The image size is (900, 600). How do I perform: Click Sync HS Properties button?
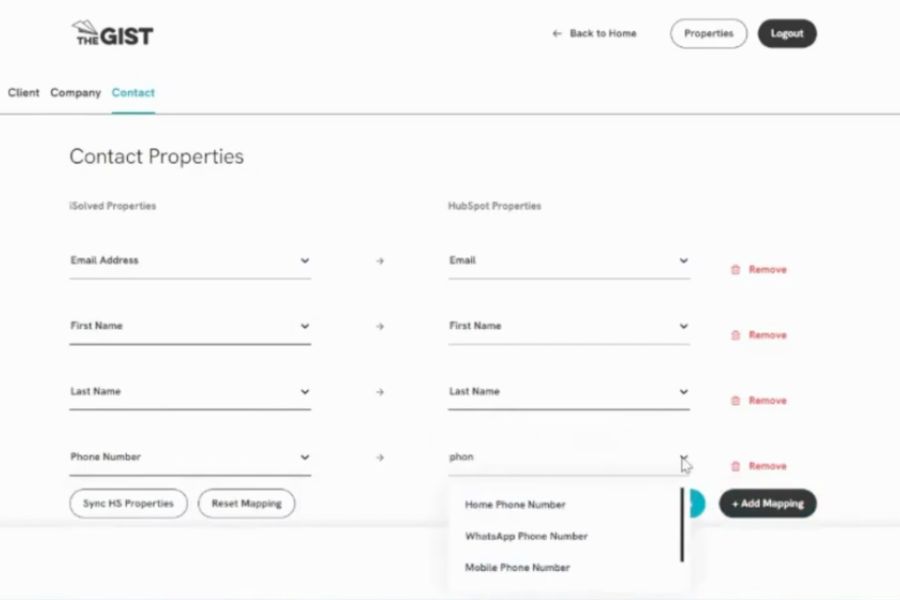(x=128, y=504)
